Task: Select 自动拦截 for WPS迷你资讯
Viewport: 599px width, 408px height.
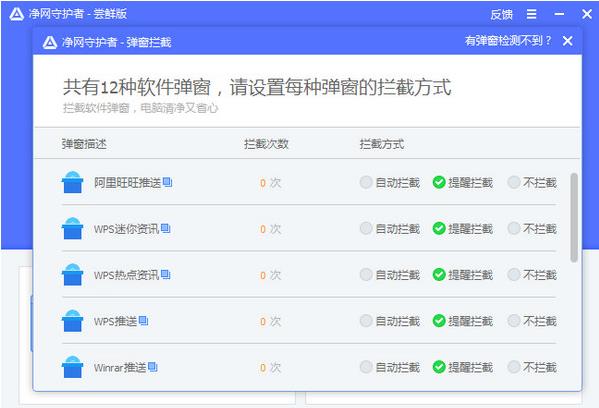Action: click(x=390, y=229)
